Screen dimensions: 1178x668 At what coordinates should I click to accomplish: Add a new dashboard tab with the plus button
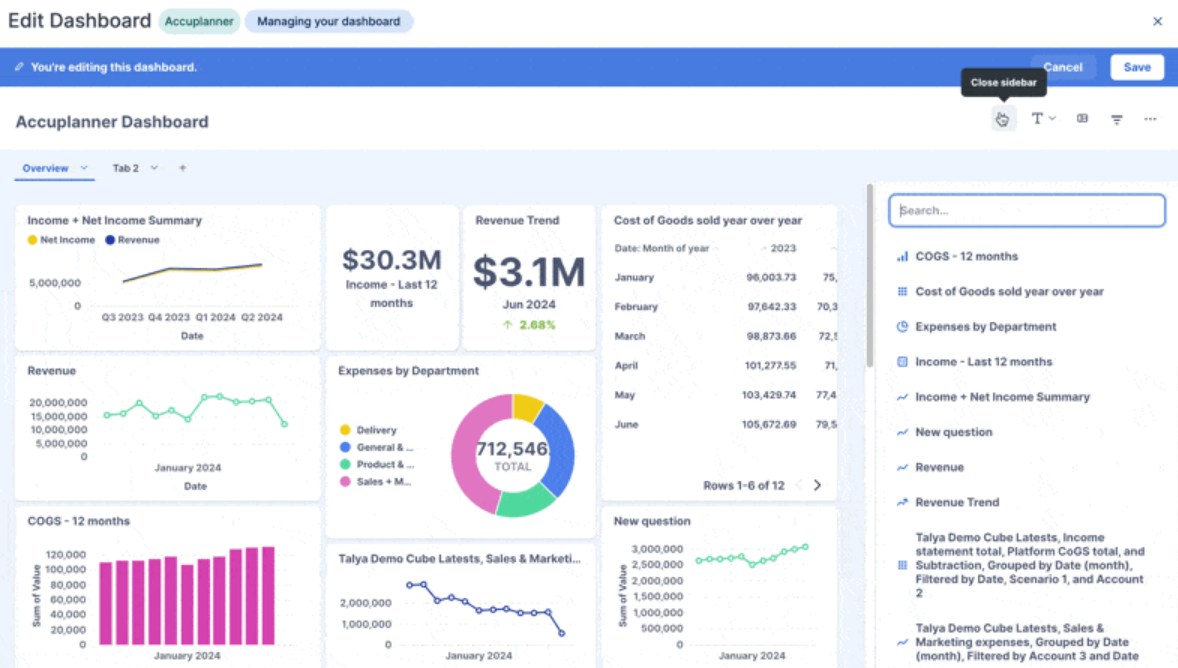click(183, 167)
